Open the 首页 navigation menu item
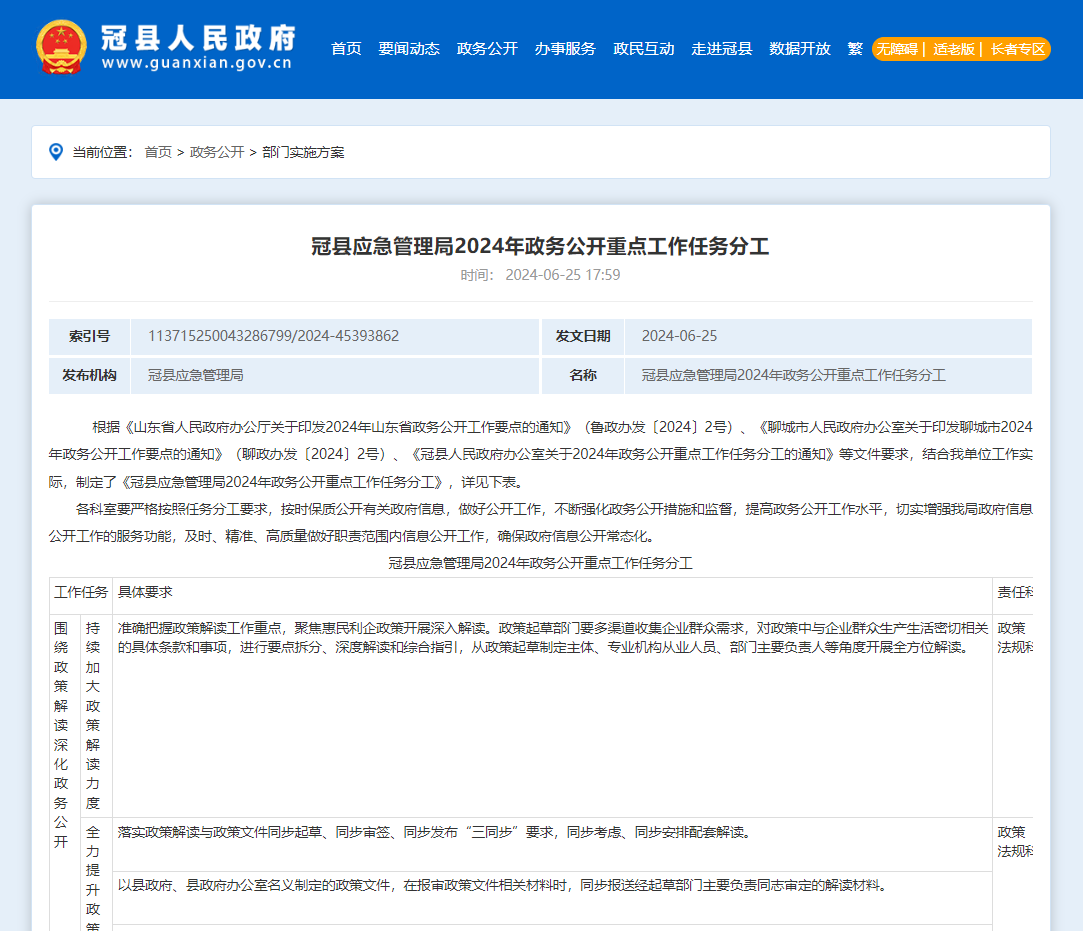The image size is (1083, 931). point(346,49)
